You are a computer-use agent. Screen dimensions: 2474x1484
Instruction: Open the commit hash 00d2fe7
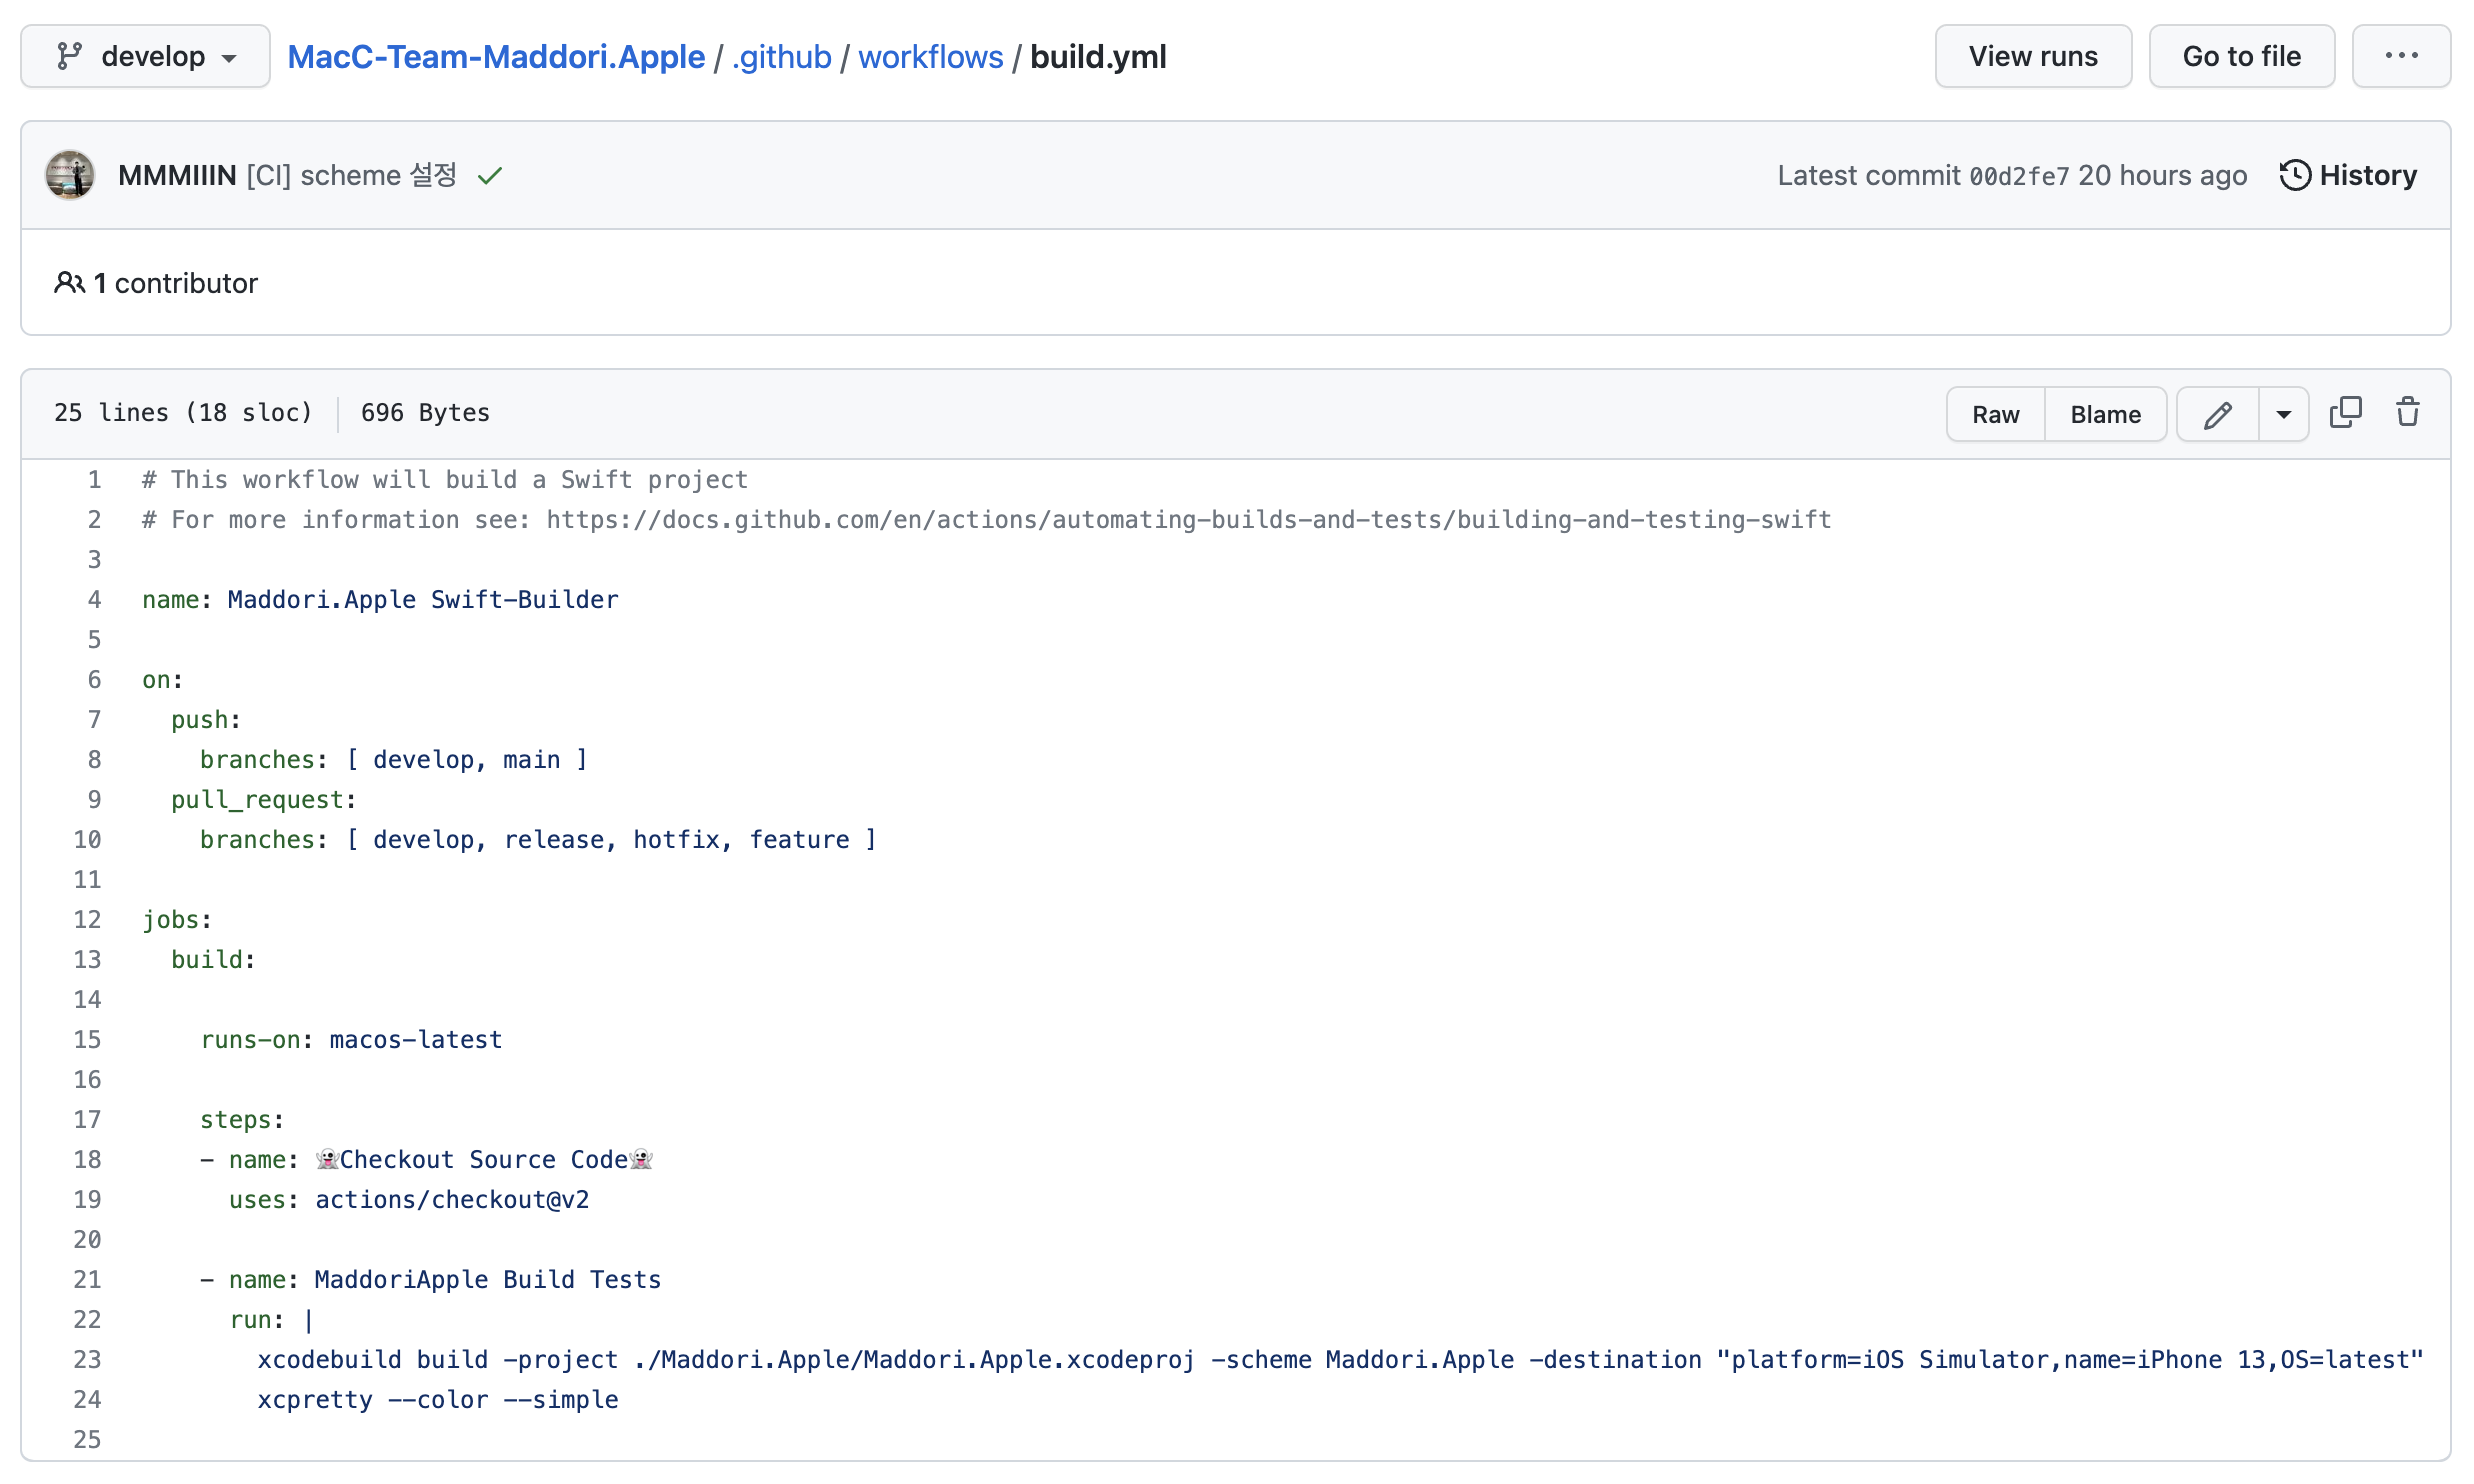click(2019, 177)
